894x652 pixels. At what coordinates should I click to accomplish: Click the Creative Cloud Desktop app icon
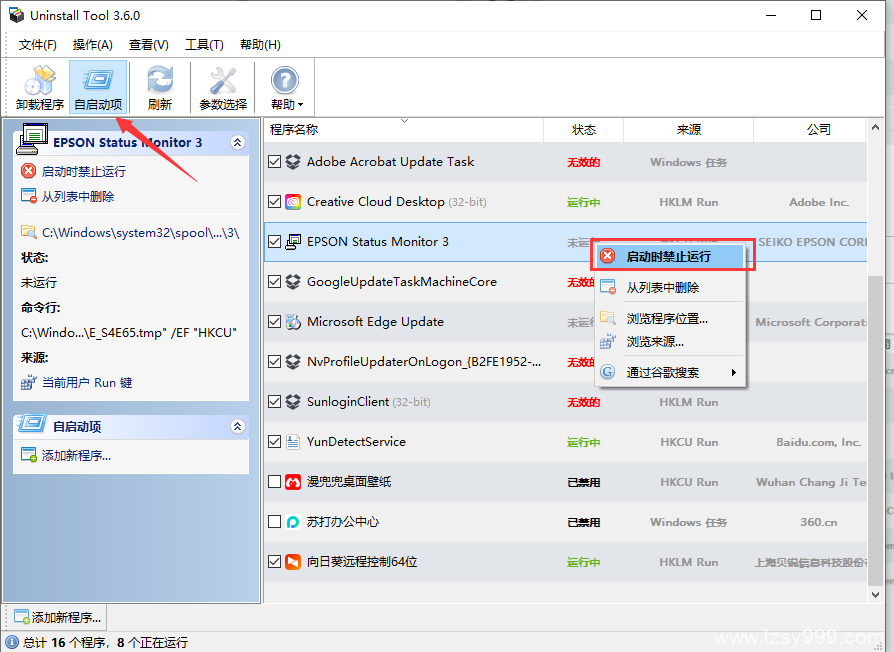coord(293,202)
